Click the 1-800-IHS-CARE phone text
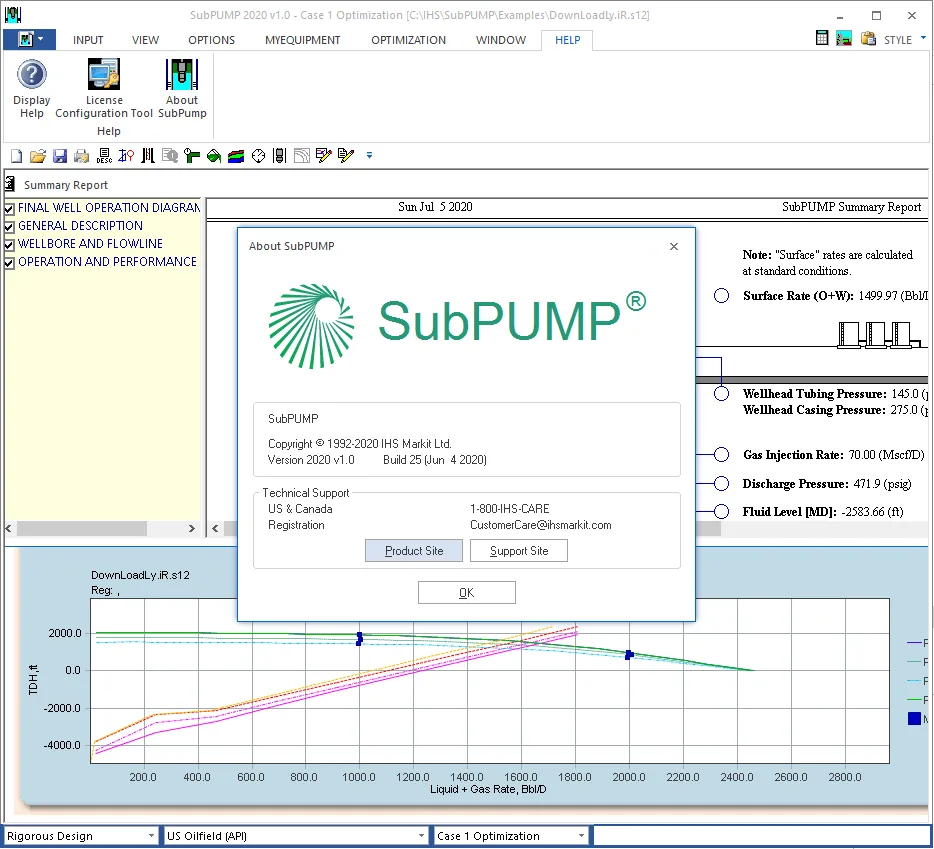 [x=510, y=509]
